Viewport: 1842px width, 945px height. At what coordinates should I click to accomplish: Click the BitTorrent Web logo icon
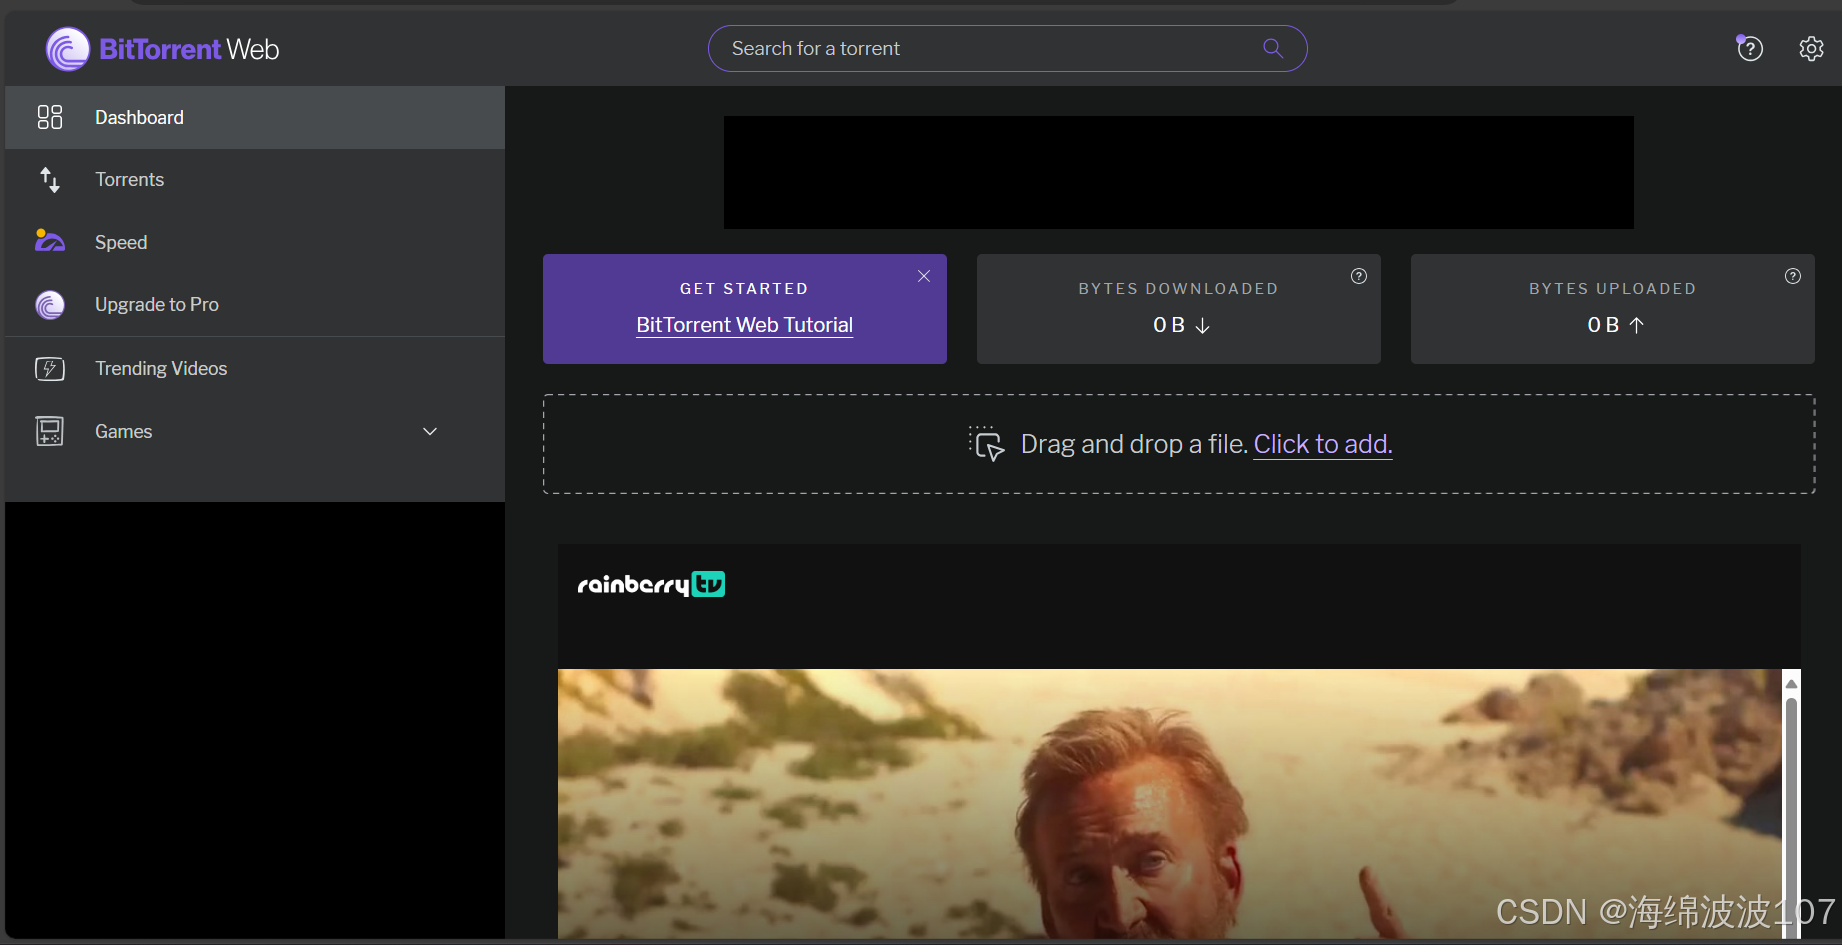(68, 49)
